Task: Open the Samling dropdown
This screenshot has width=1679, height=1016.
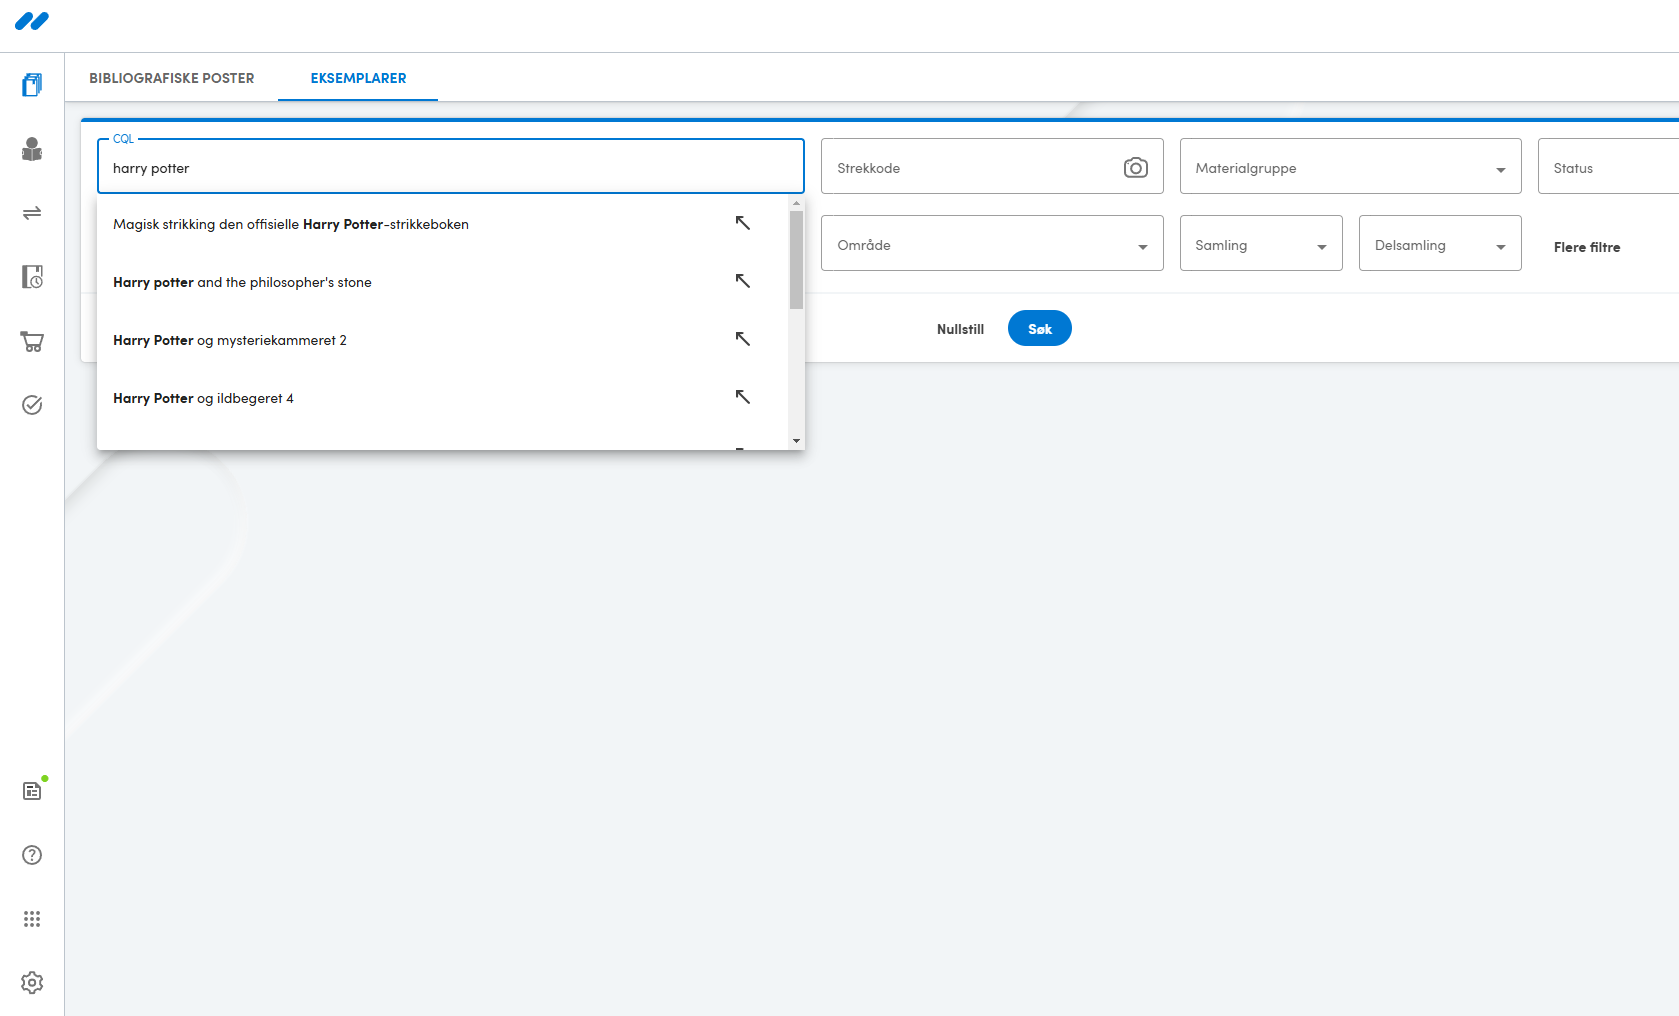Action: 1261,243
